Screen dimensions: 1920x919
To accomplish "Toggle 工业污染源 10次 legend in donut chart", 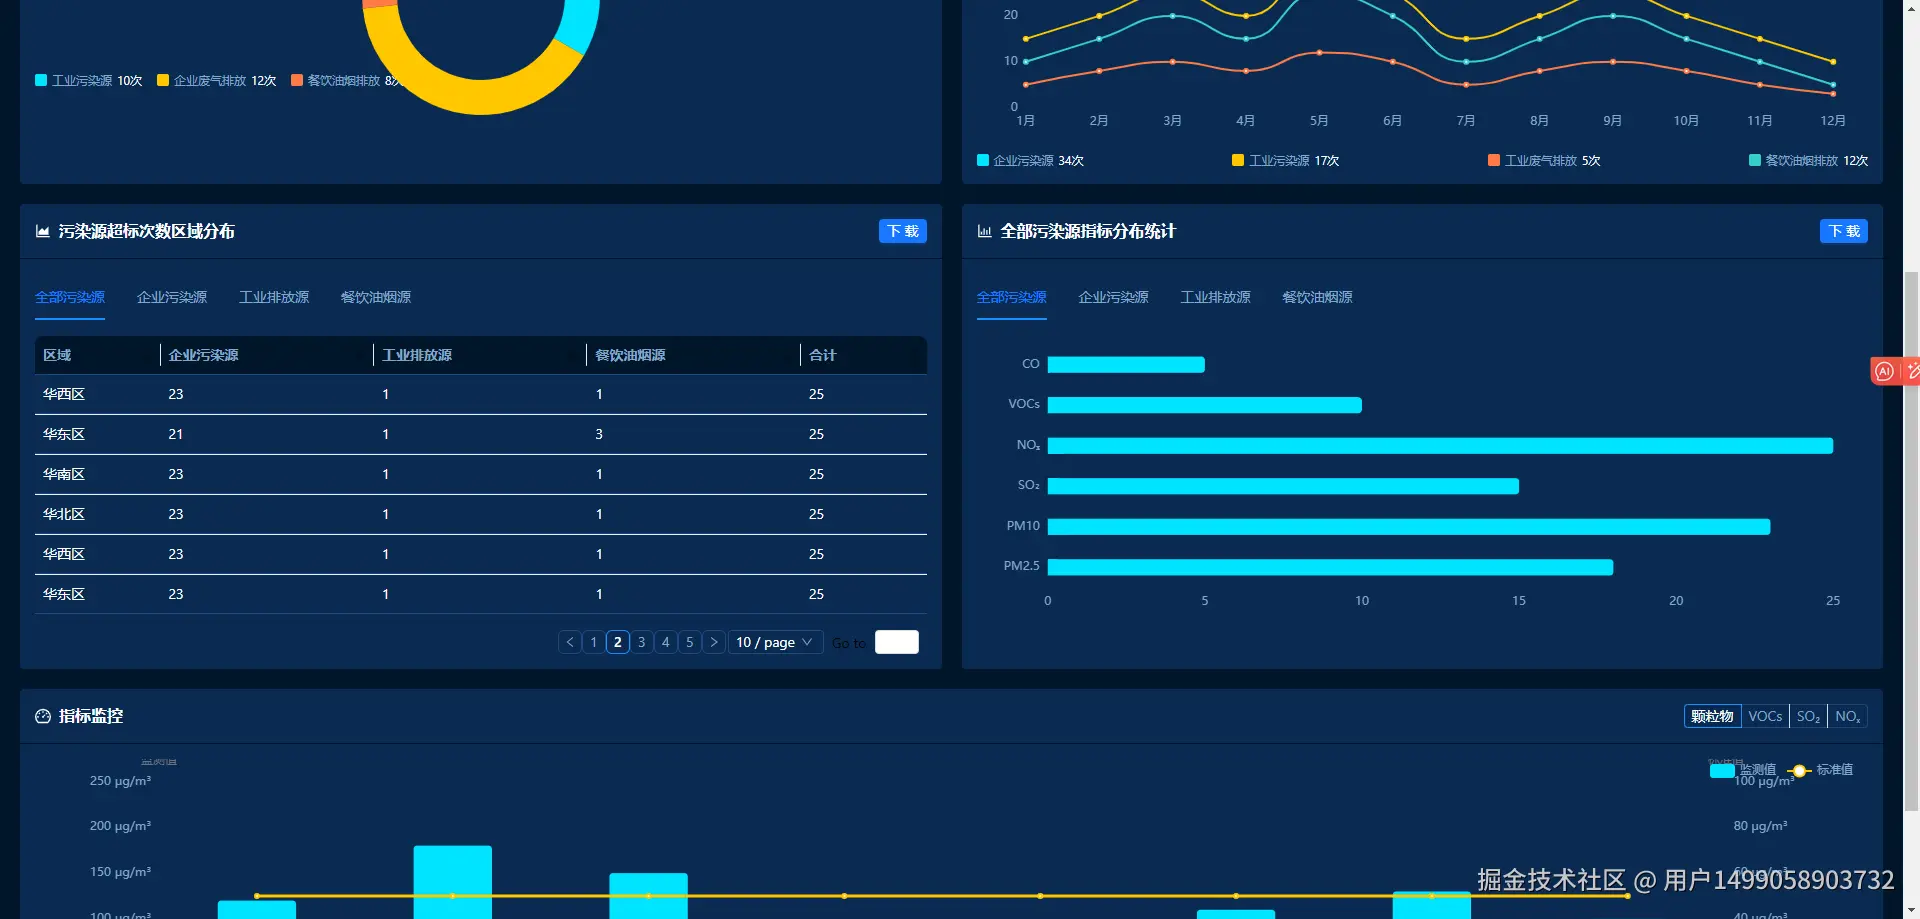I will click(89, 80).
